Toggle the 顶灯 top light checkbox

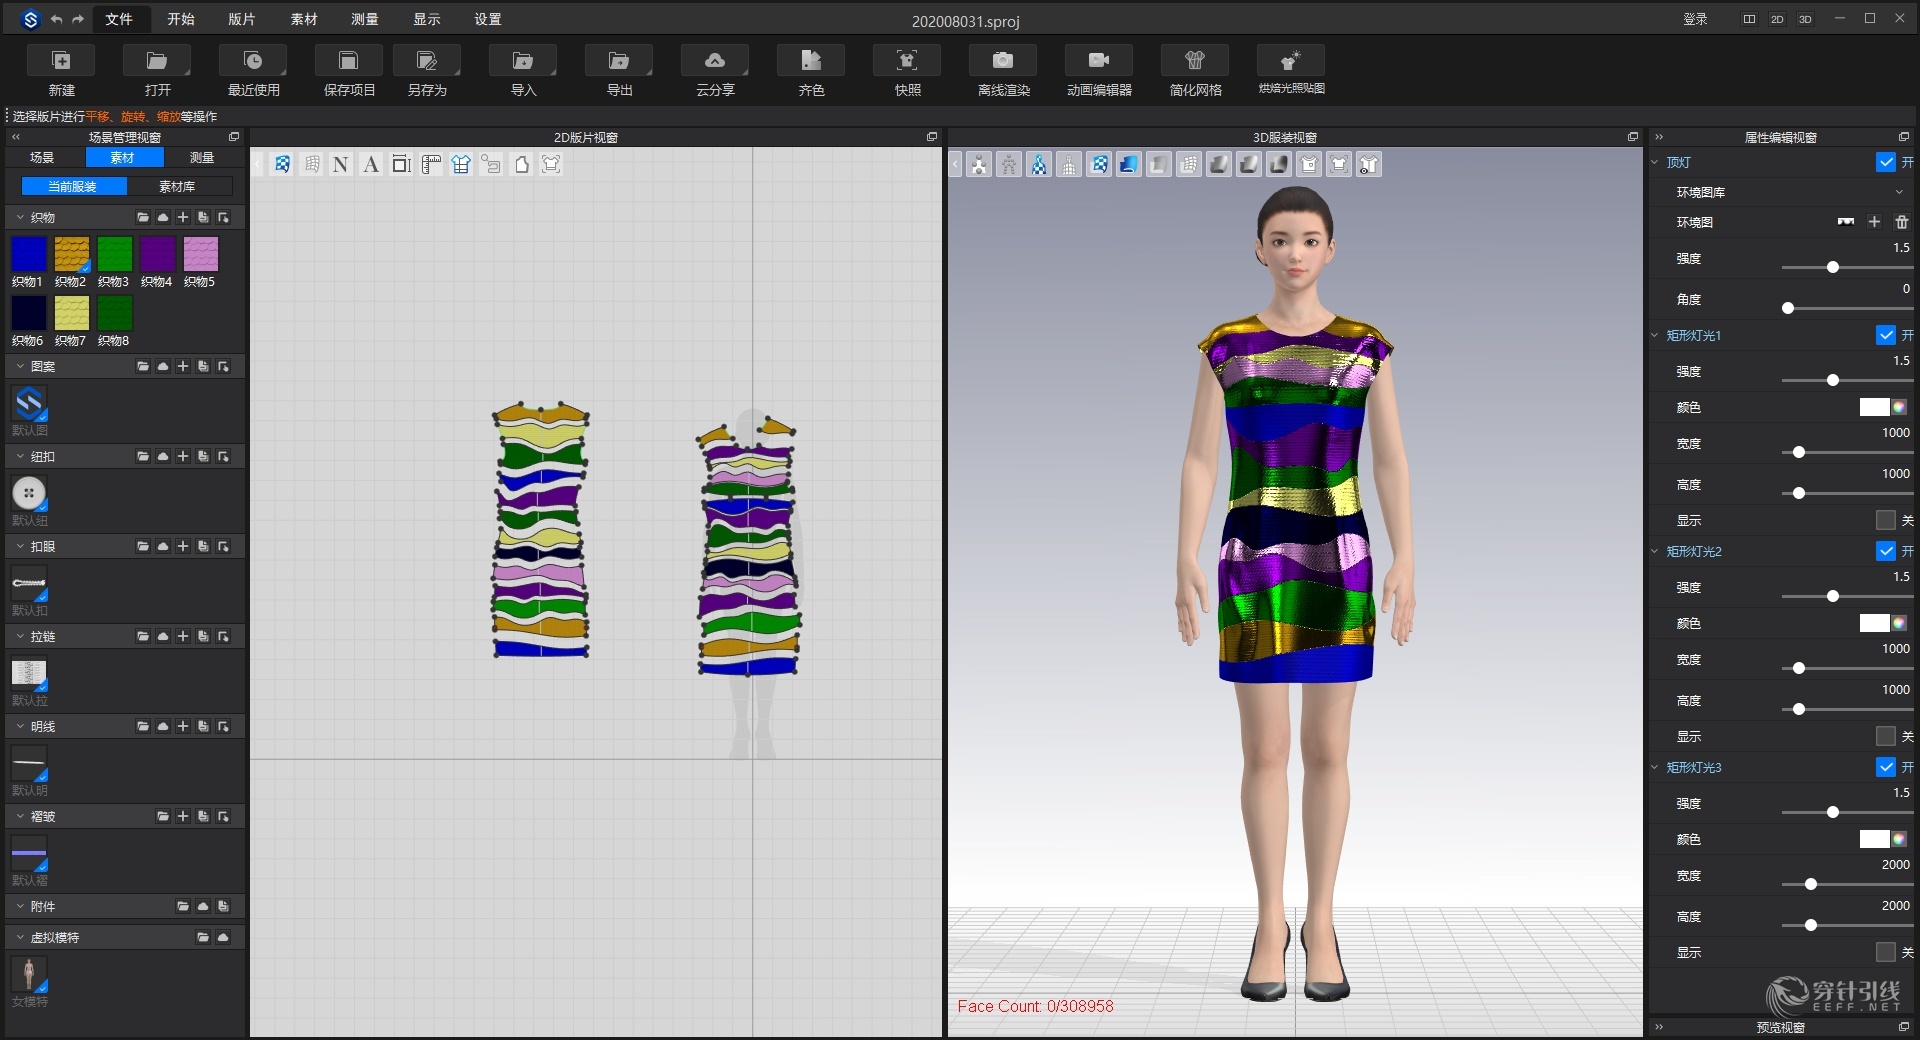1888,162
